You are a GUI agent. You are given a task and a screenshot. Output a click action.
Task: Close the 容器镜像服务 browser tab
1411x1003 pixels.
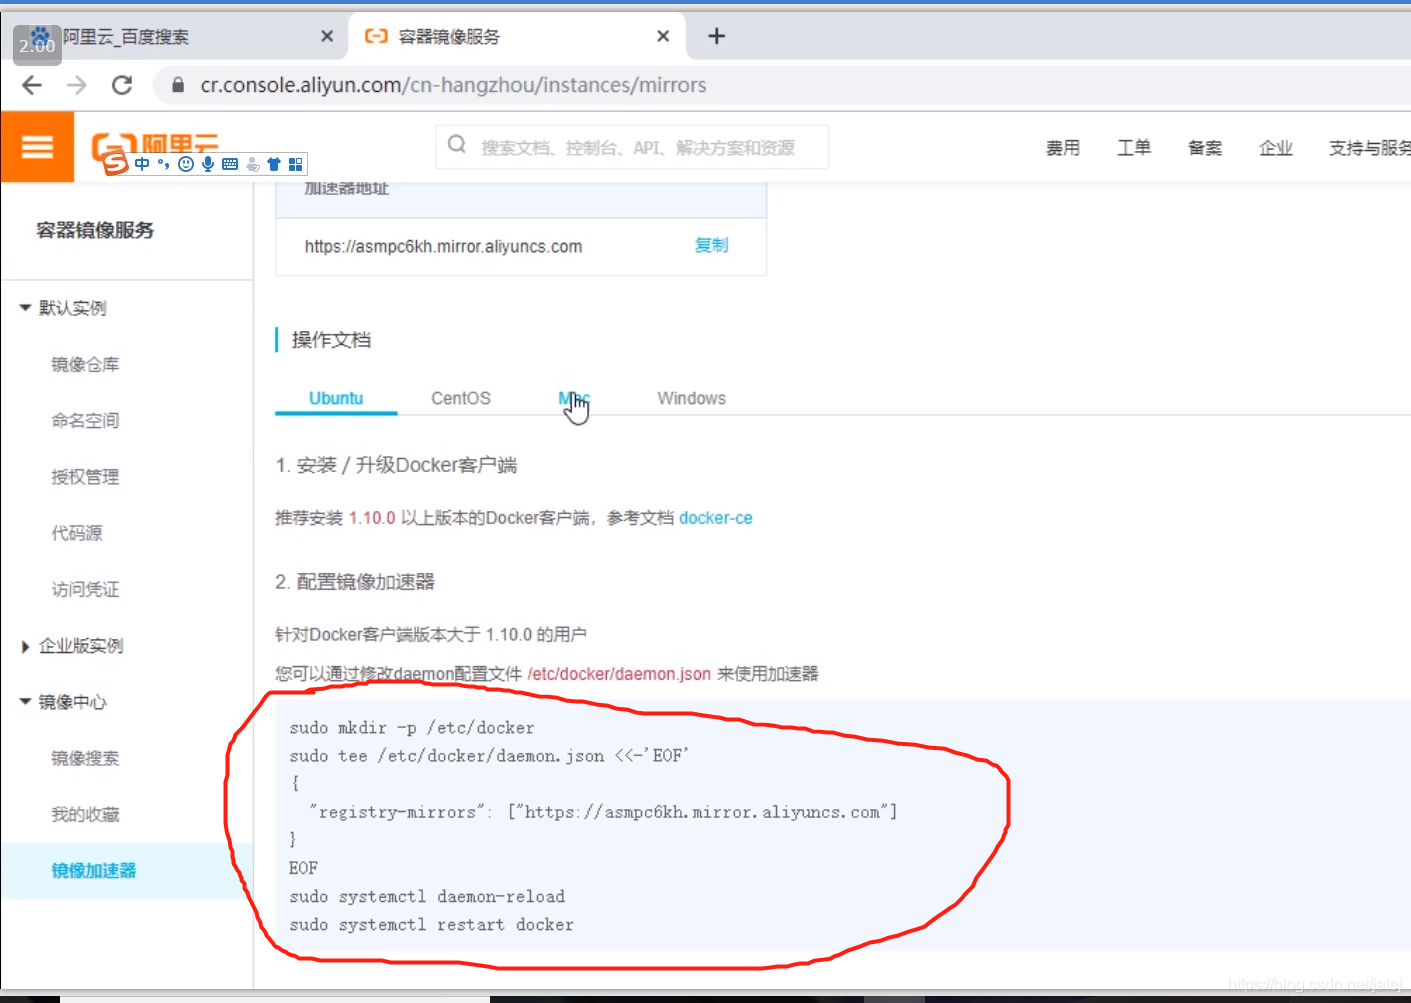[663, 36]
